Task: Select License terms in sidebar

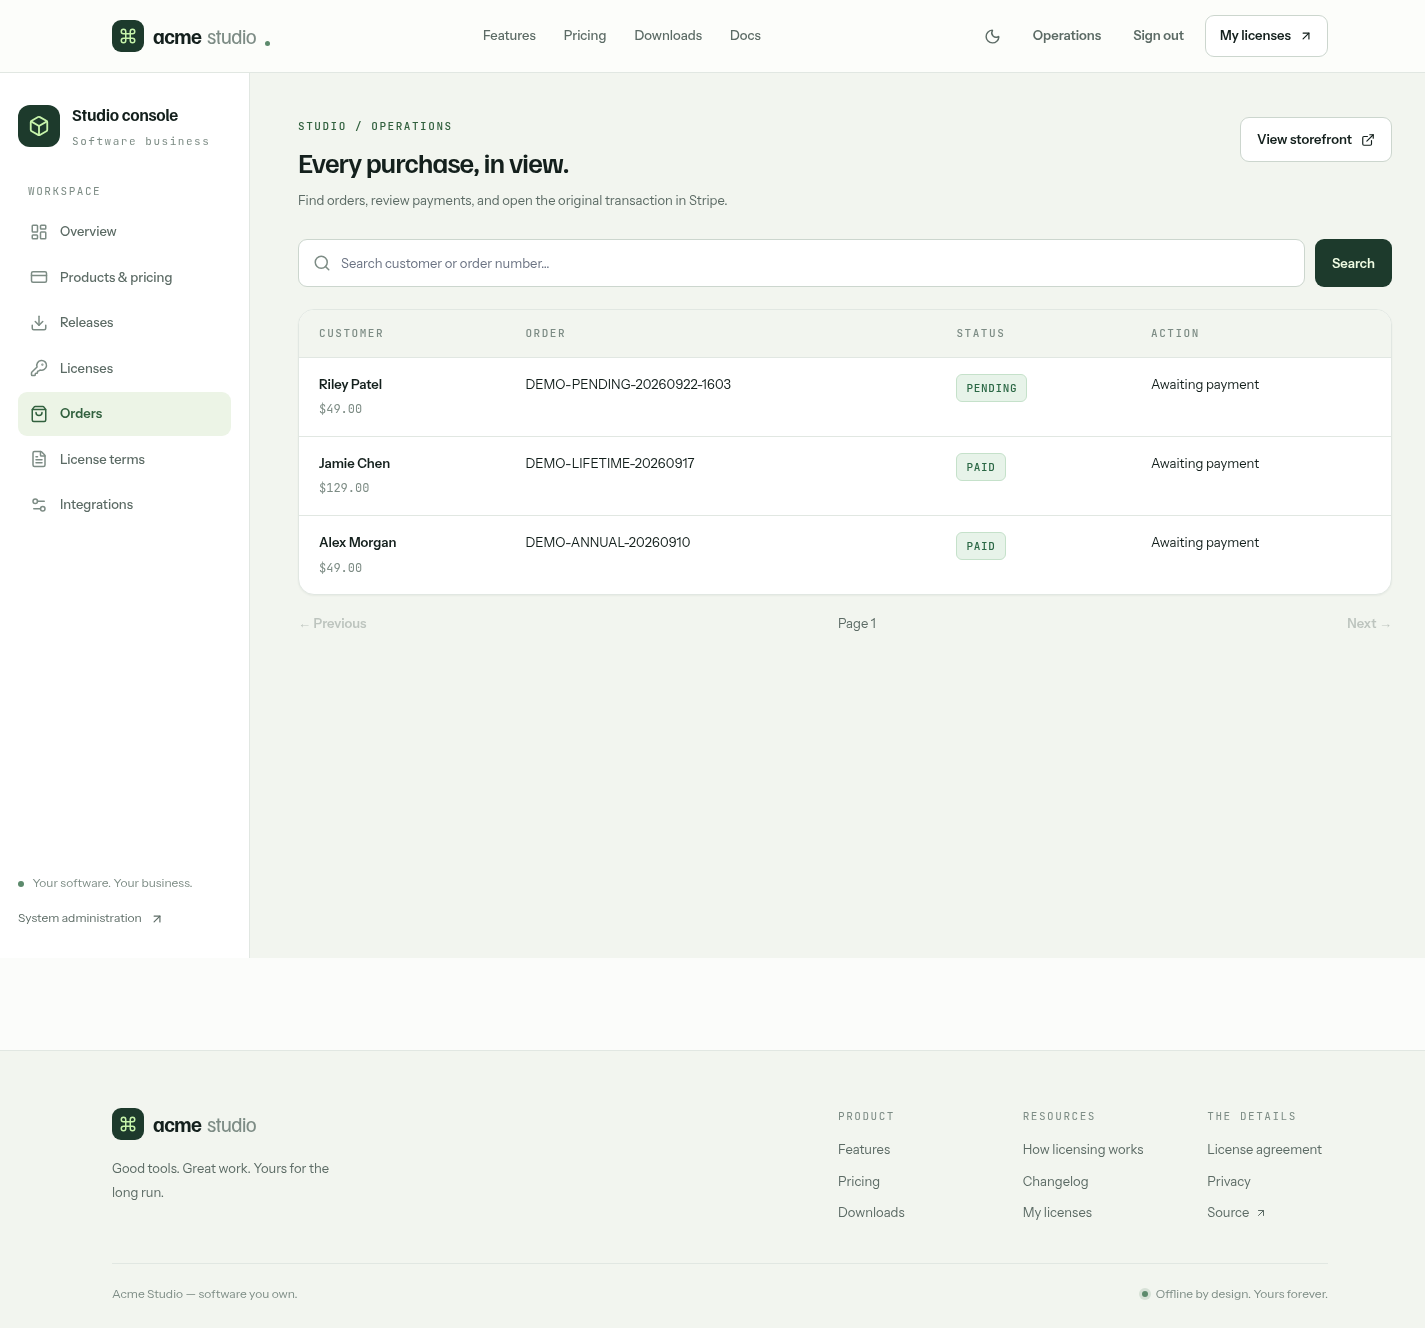Action: click(x=124, y=459)
